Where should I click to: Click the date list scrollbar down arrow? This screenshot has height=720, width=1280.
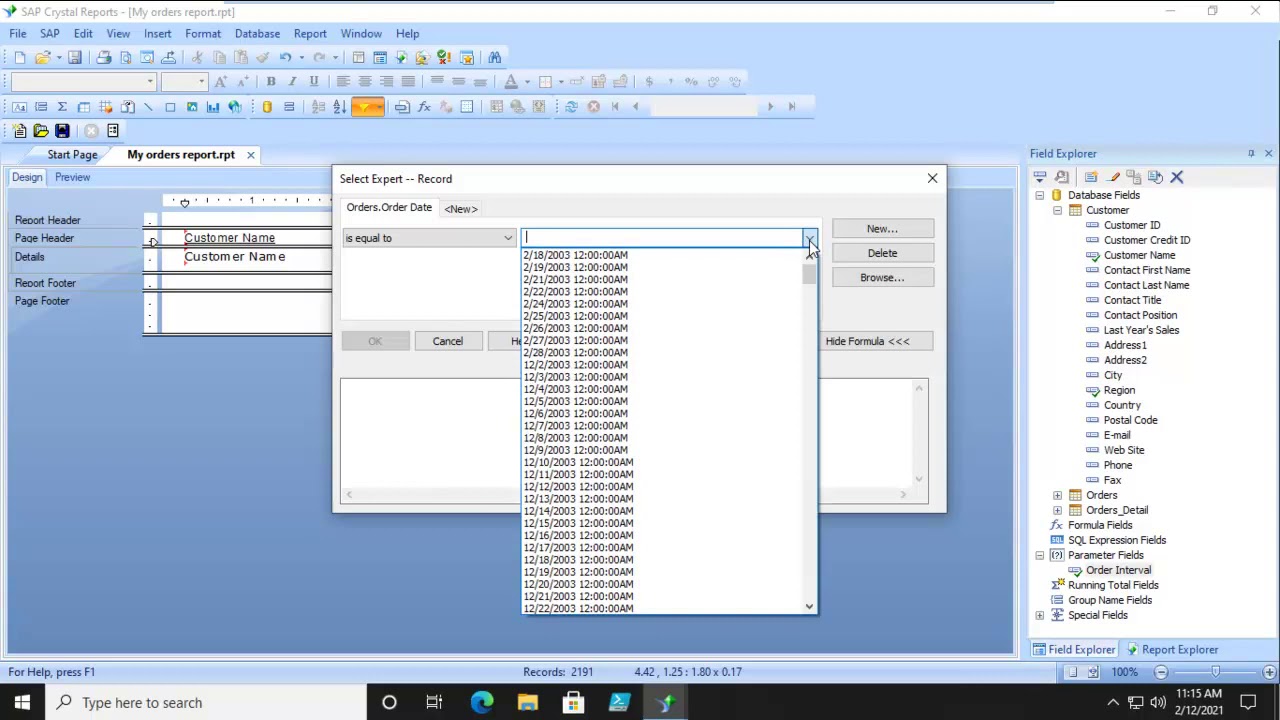(x=809, y=606)
